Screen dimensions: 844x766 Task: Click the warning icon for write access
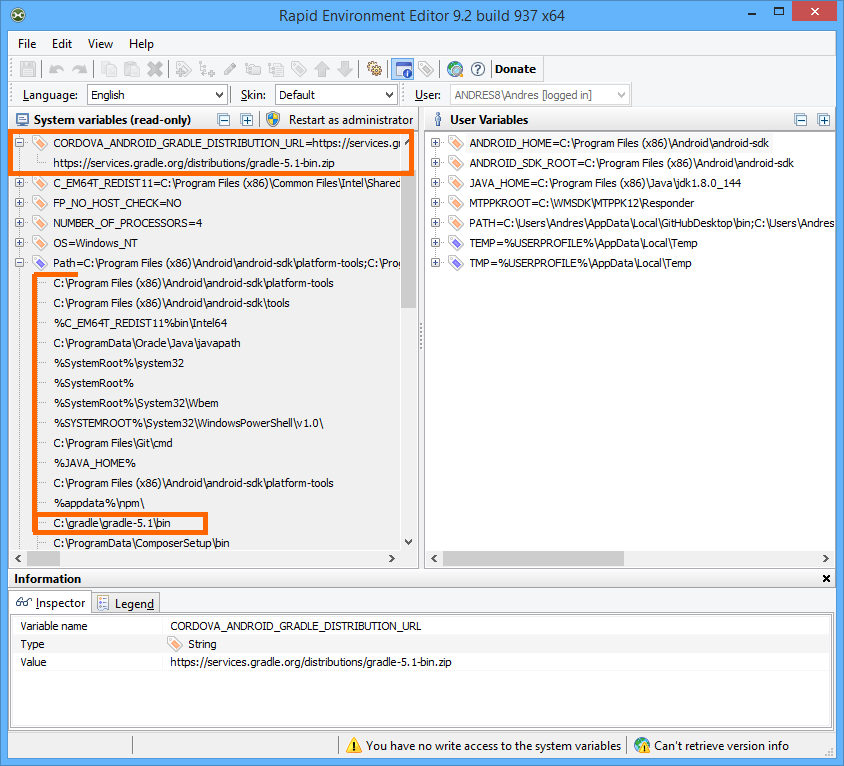(354, 745)
